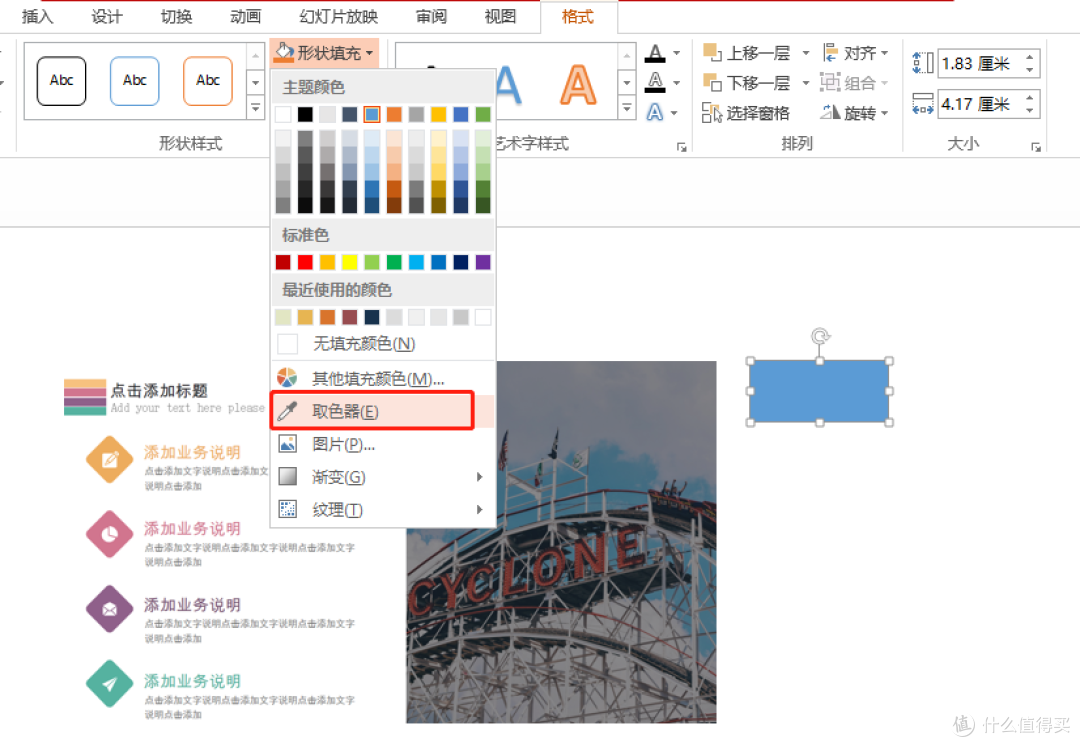Pick the black theme color swatch
The height and width of the screenshot is (747, 1080).
point(305,114)
